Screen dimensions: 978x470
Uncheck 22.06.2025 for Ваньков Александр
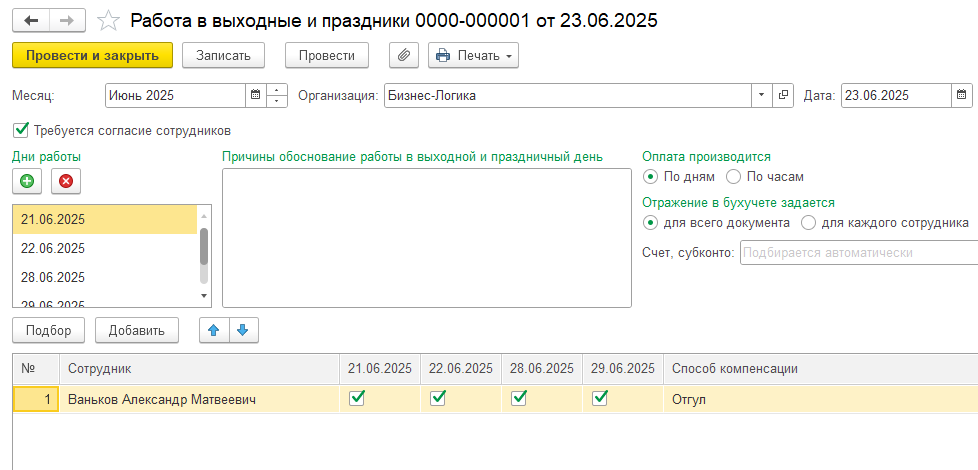tap(438, 398)
